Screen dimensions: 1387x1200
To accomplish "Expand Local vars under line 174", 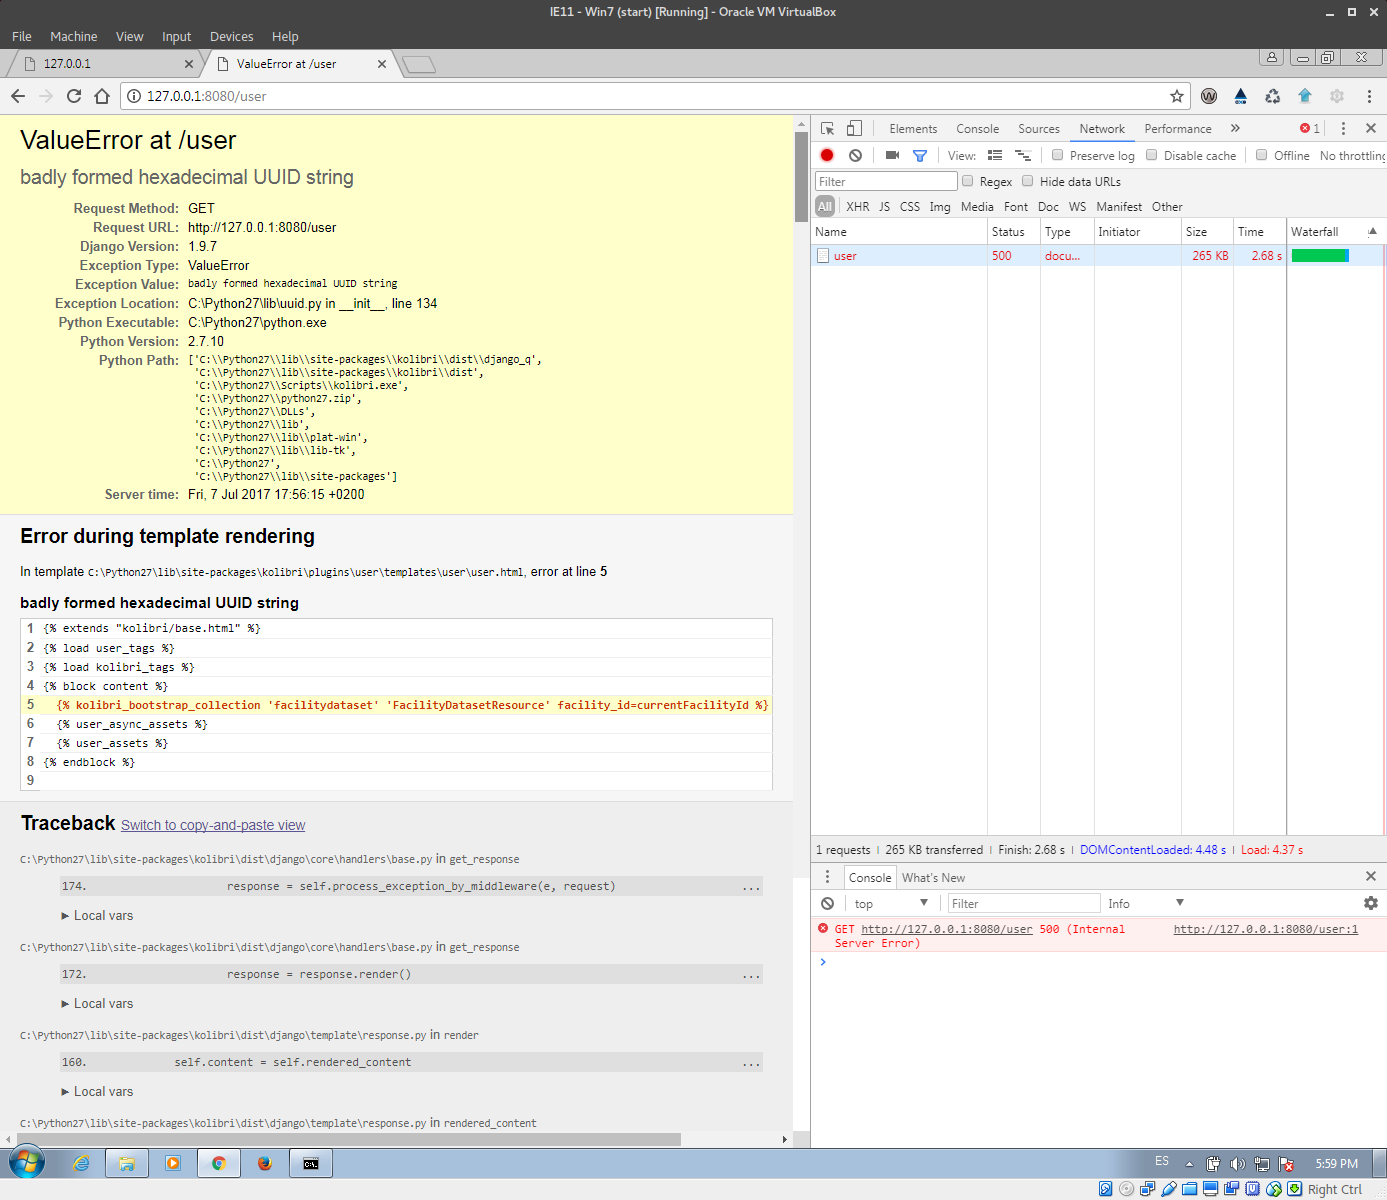I will [x=97, y=916].
